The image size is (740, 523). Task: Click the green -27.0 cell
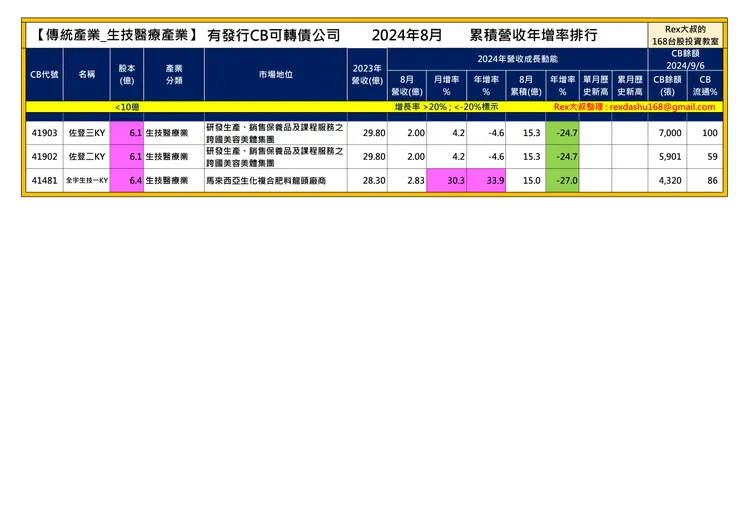[562, 180]
